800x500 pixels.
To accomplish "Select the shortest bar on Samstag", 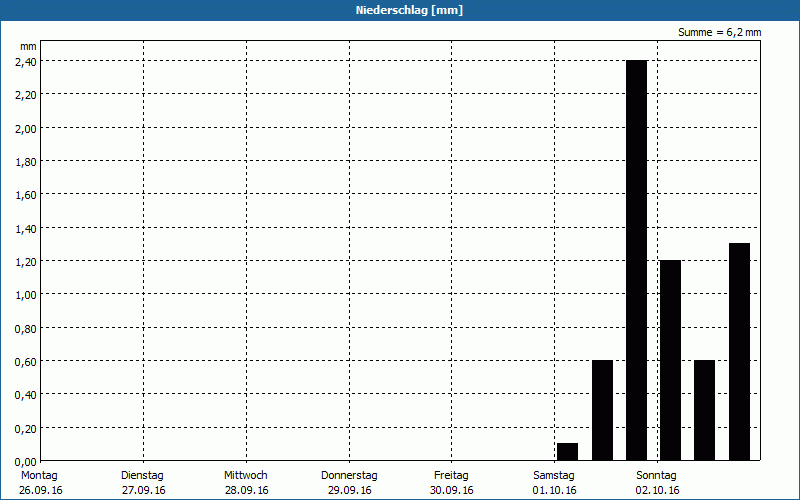I will coord(567,452).
